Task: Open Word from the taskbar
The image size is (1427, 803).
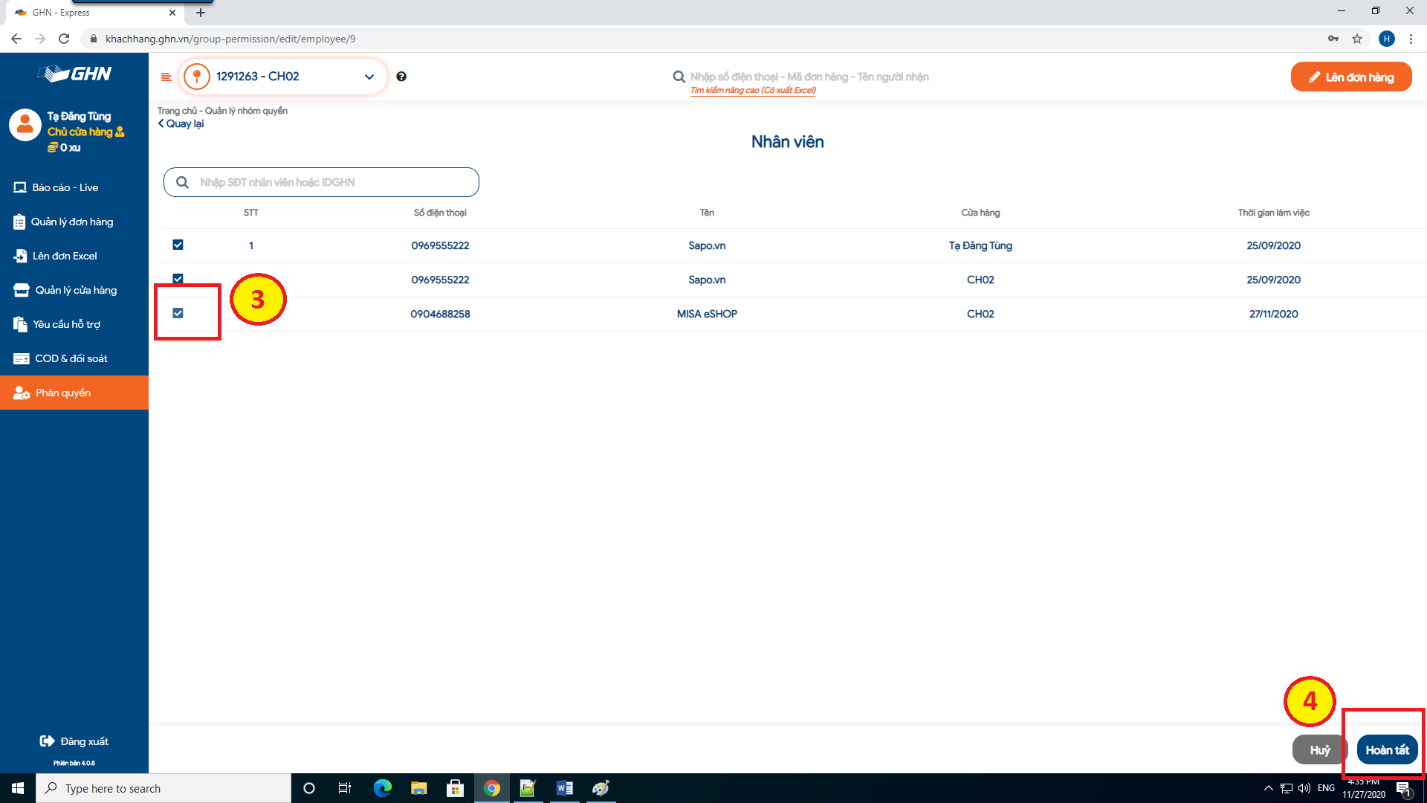Action: pos(564,788)
